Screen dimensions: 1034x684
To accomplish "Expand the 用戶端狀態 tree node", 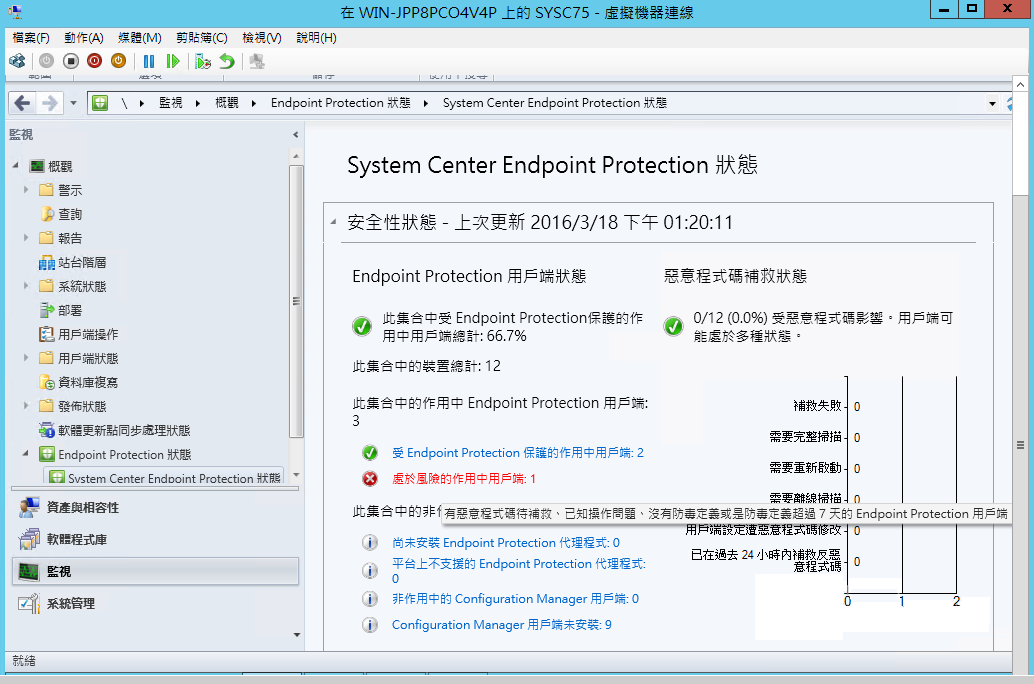I will tap(26, 358).
